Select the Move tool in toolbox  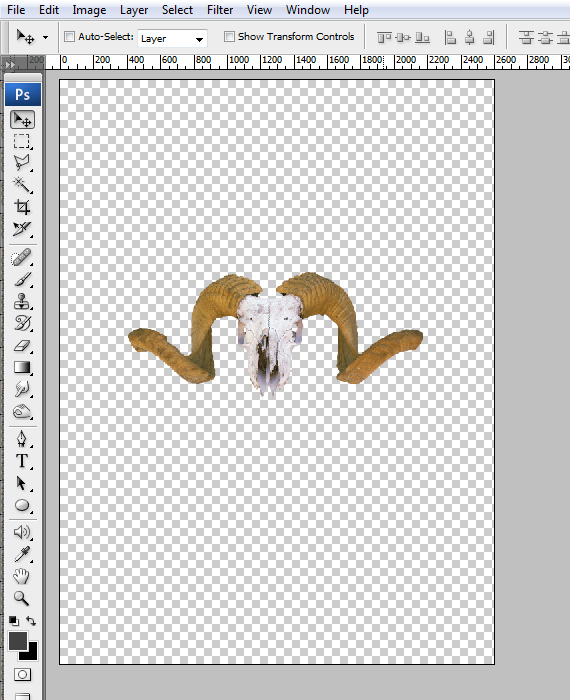tap(22, 120)
